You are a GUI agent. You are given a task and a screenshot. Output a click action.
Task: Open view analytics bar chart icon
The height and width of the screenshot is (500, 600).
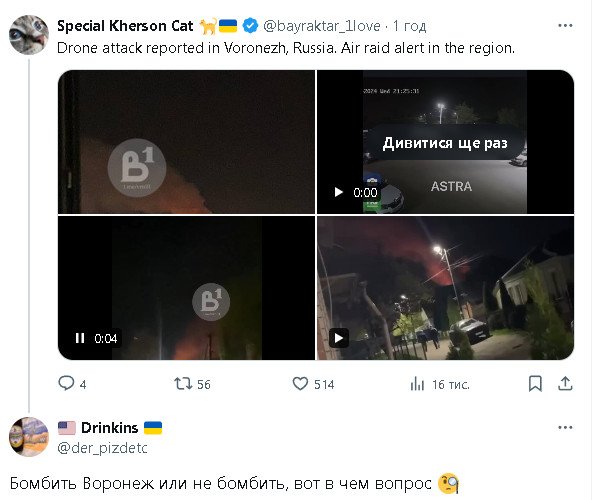[417, 383]
